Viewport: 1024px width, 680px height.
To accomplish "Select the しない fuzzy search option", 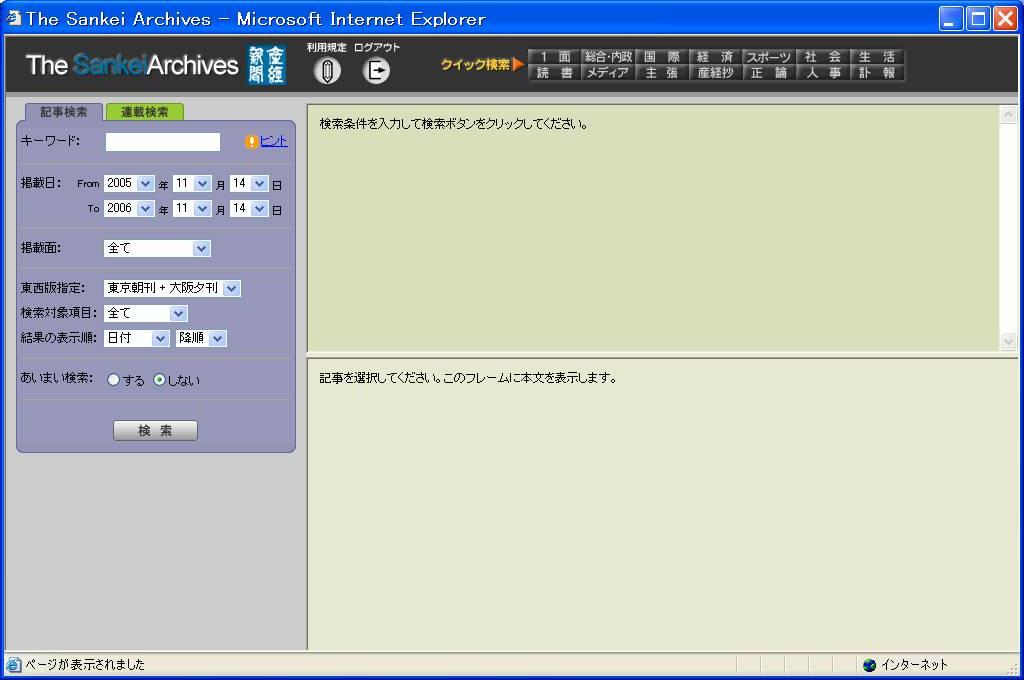I will pyautogui.click(x=159, y=380).
